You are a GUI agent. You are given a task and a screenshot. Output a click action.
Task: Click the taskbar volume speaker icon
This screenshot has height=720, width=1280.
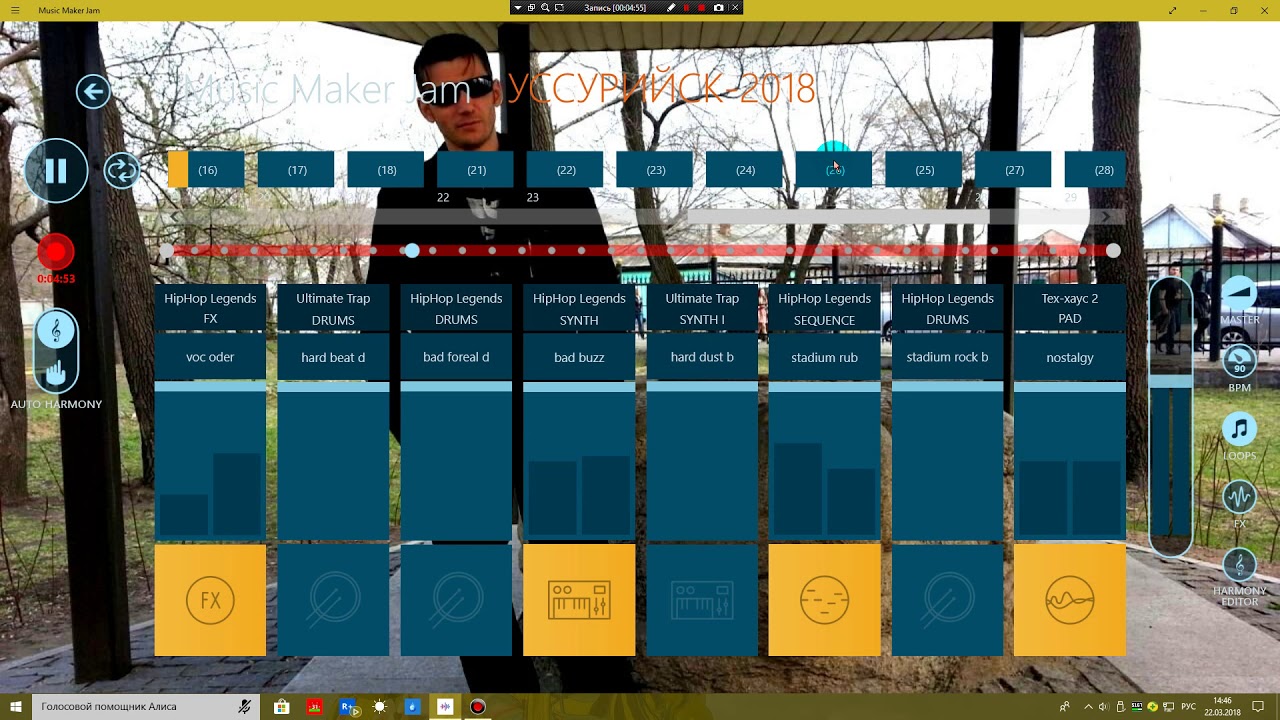point(1102,707)
